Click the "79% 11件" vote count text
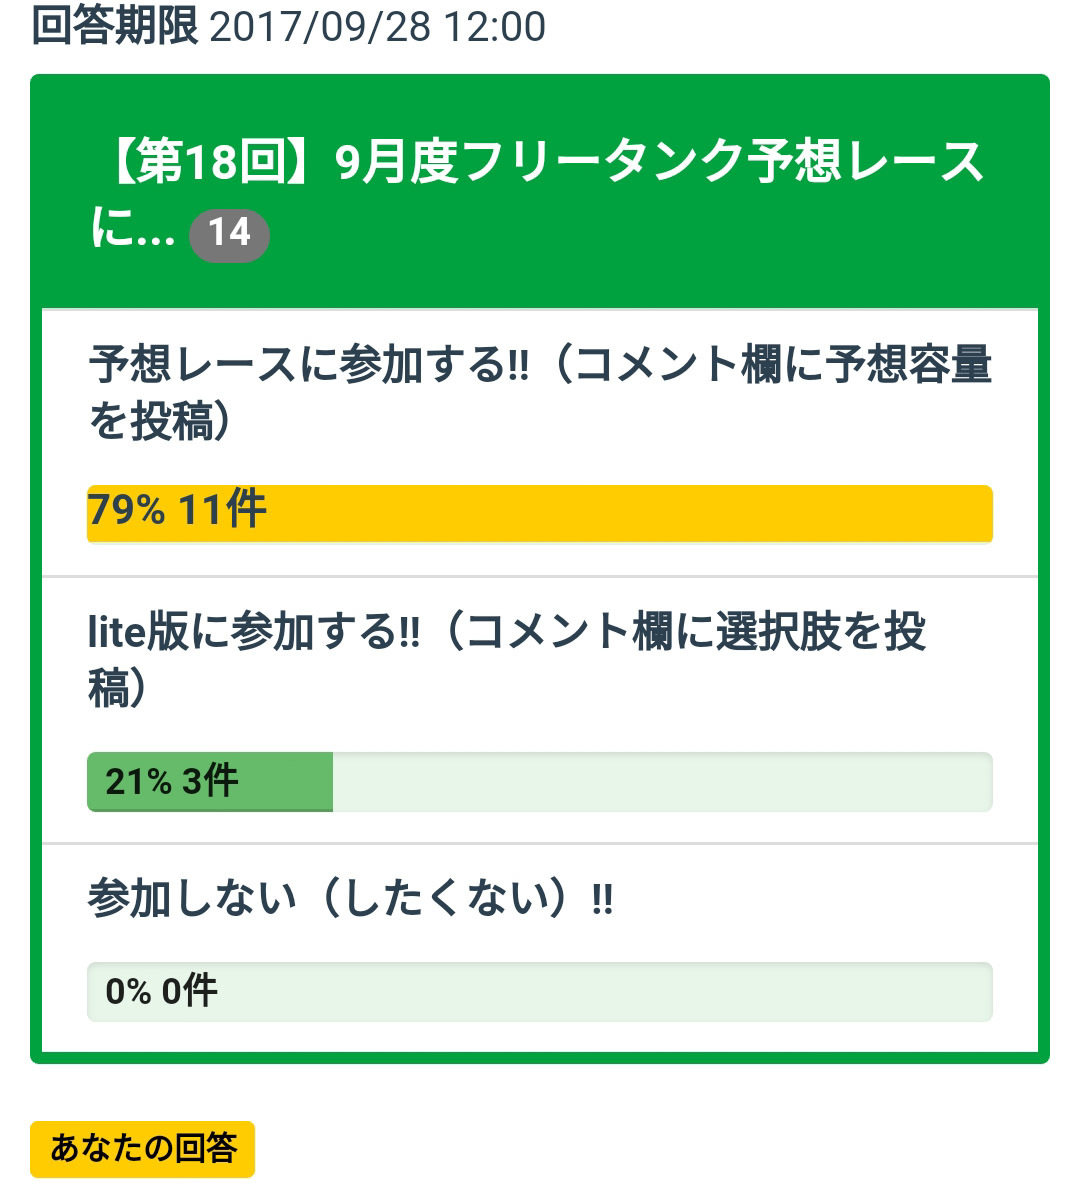Image resolution: width=1079 pixels, height=1192 pixels. 177,511
